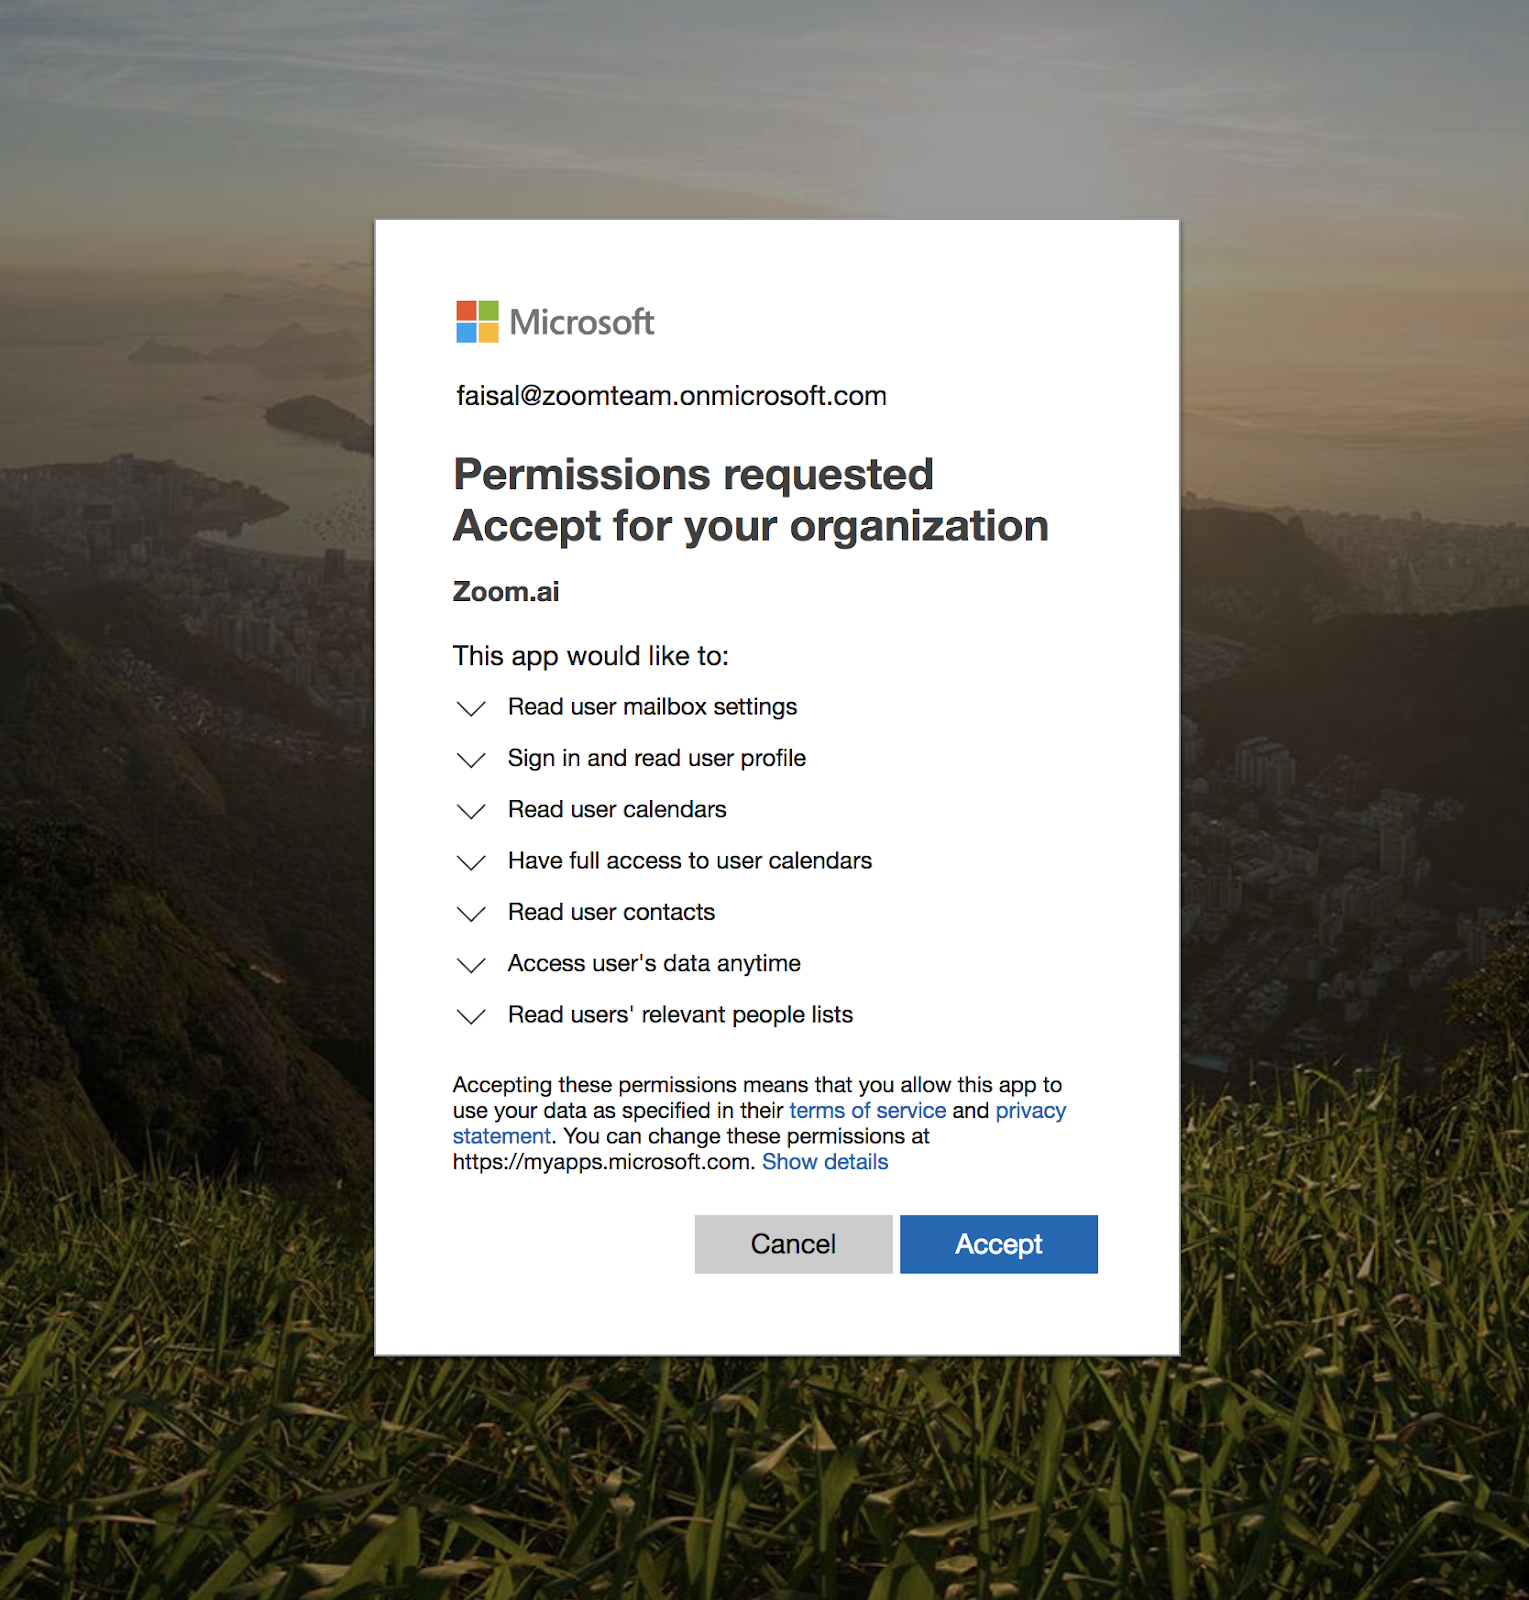Expand the Access user's data anytime chevron
This screenshot has height=1600, width=1529.
click(471, 965)
